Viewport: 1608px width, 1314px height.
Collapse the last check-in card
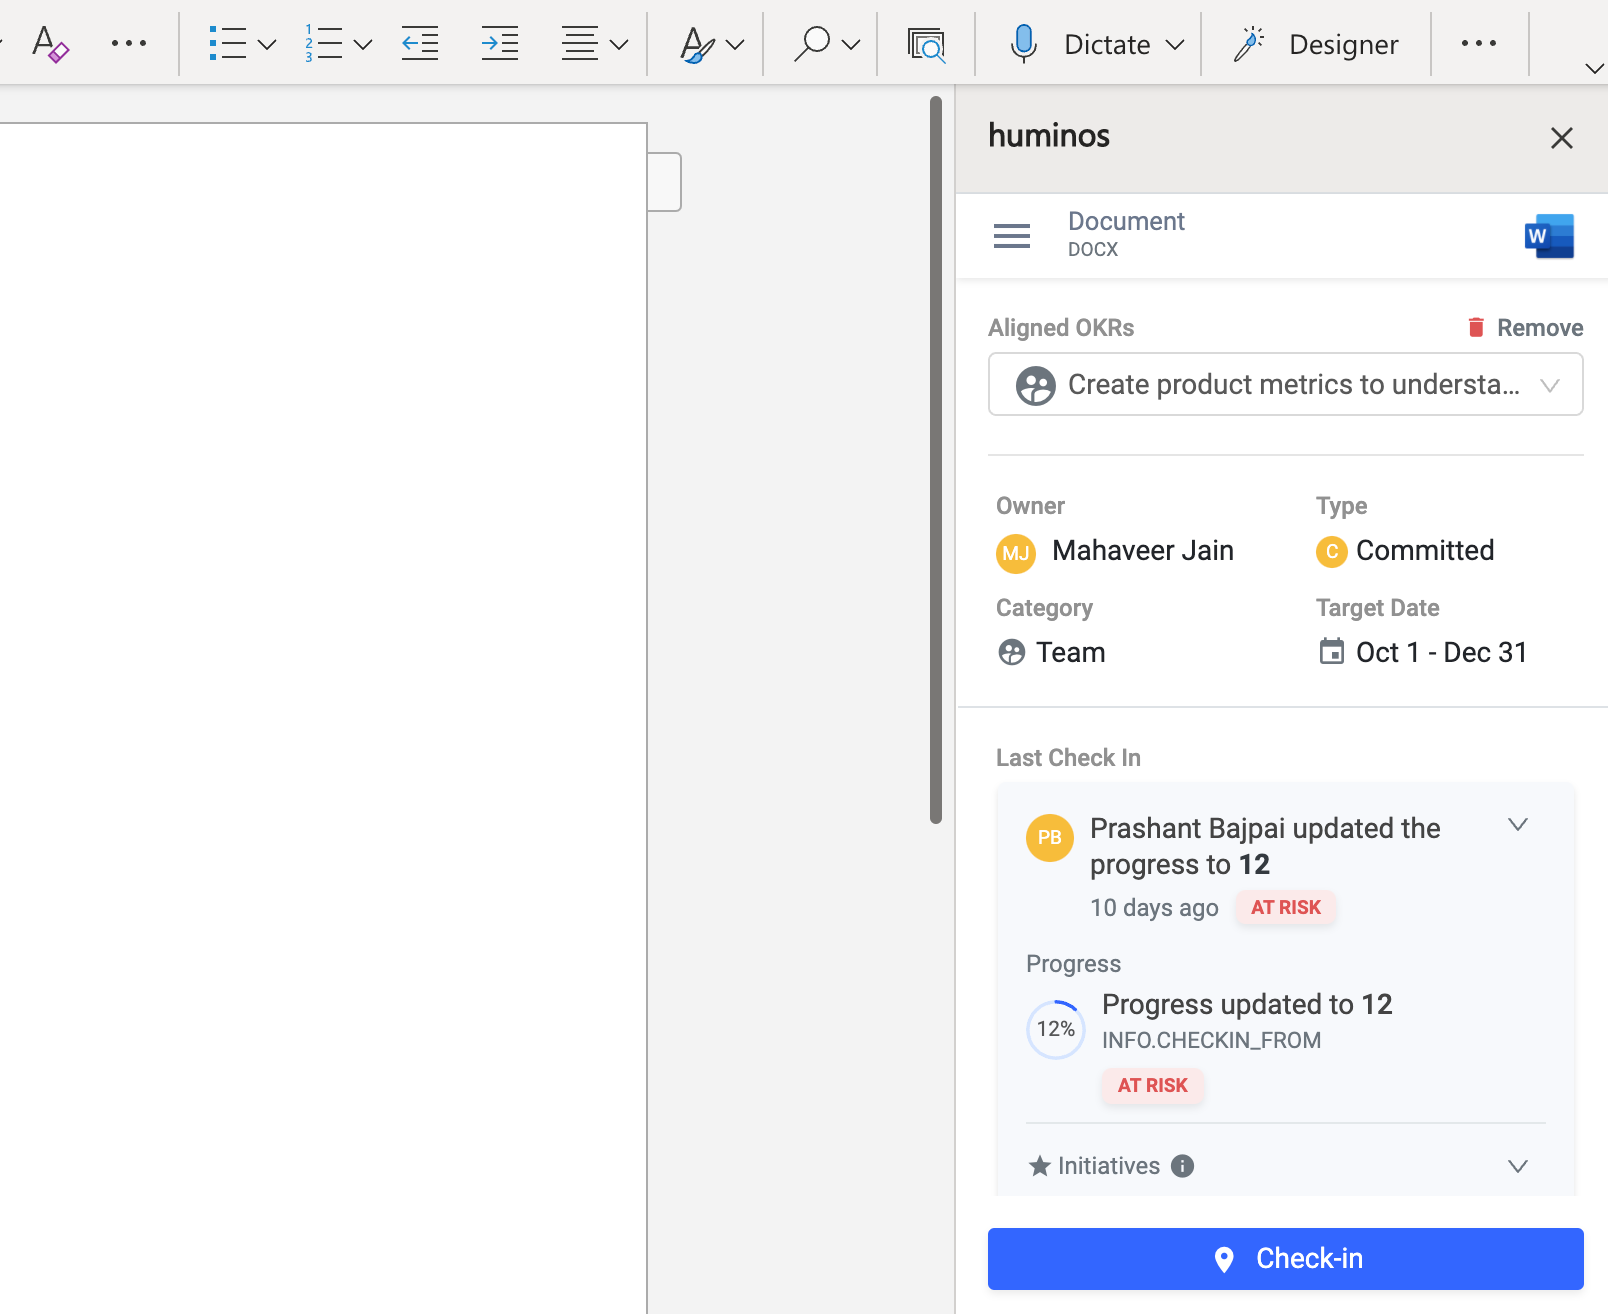pos(1518,825)
